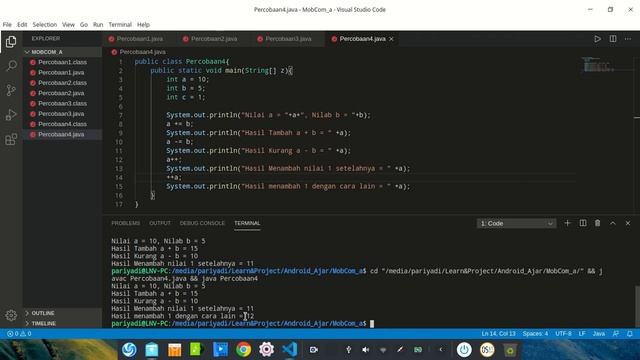Open the File menu
This screenshot has height=360, width=640.
7,24
